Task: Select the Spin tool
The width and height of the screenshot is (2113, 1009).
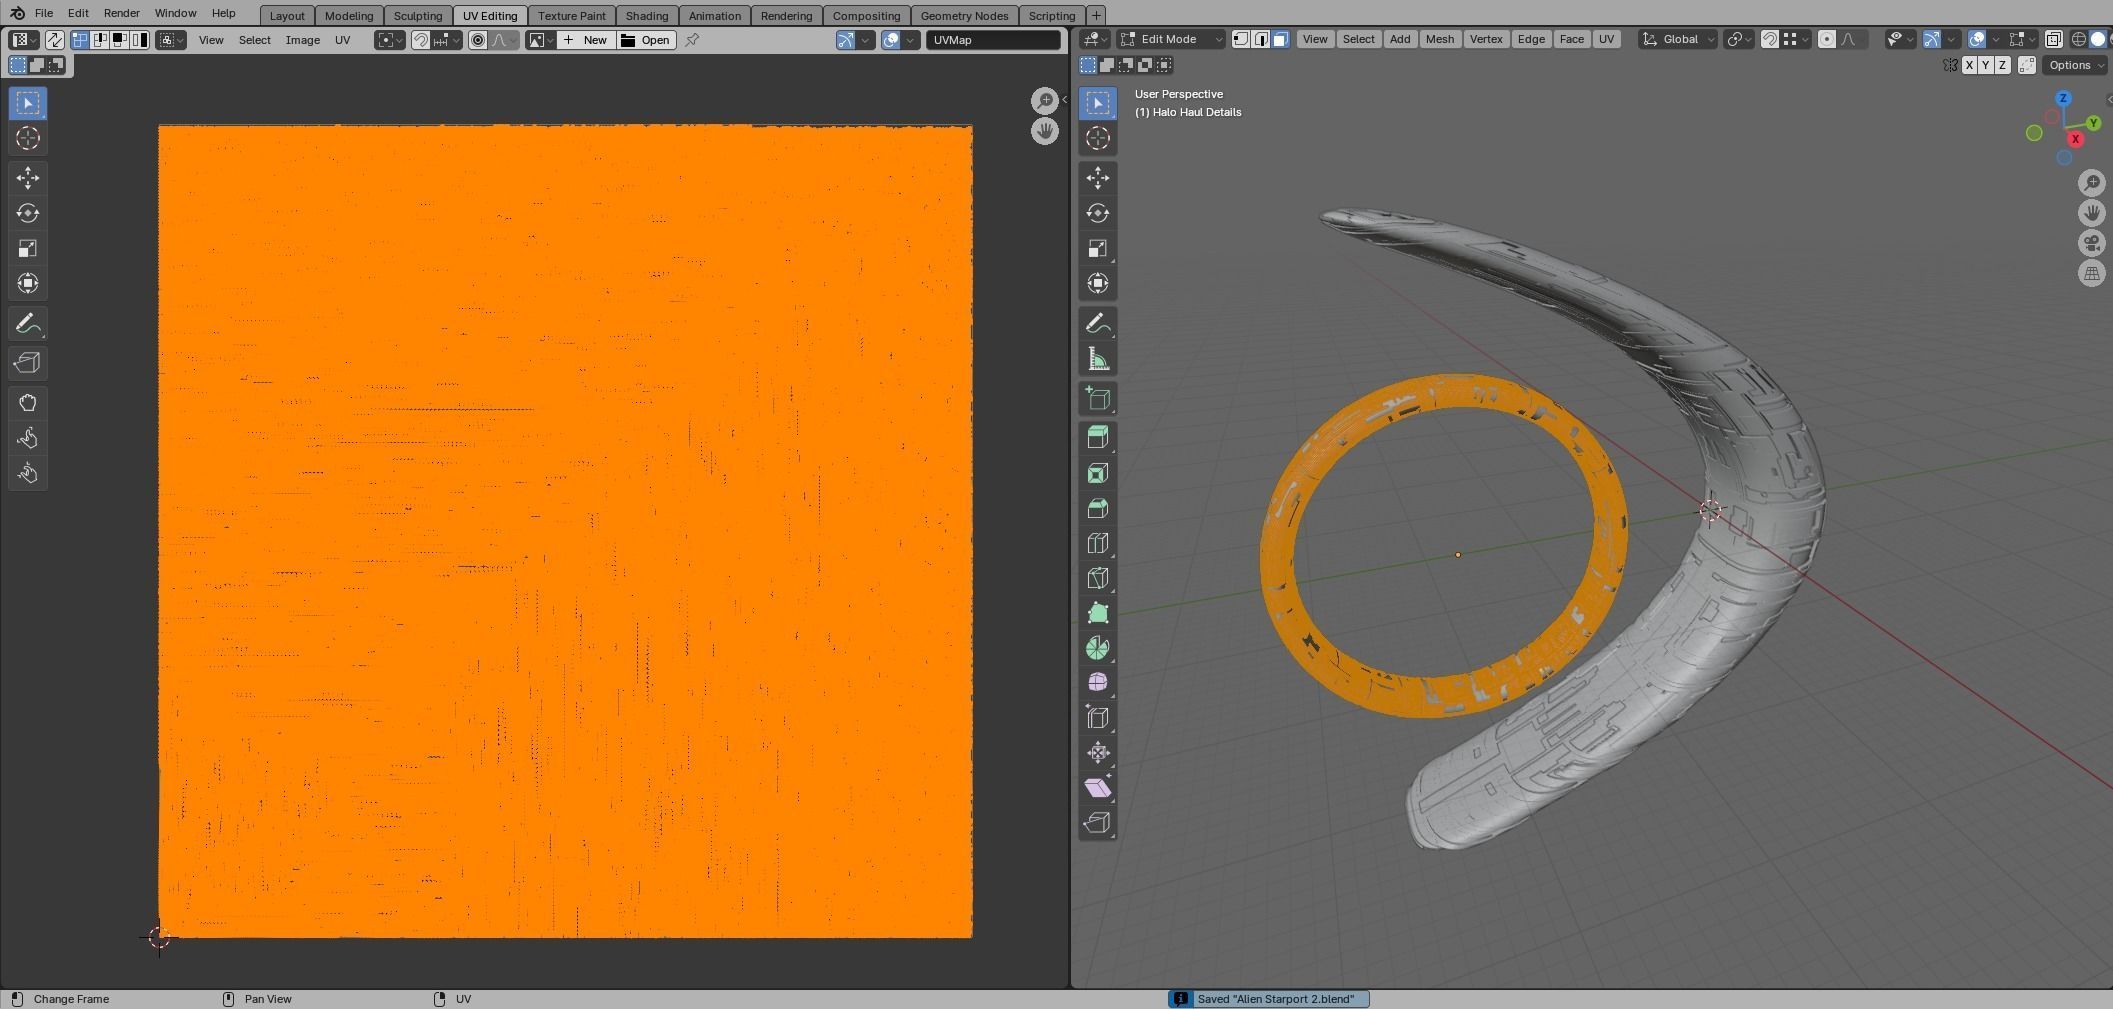Action: [1098, 648]
